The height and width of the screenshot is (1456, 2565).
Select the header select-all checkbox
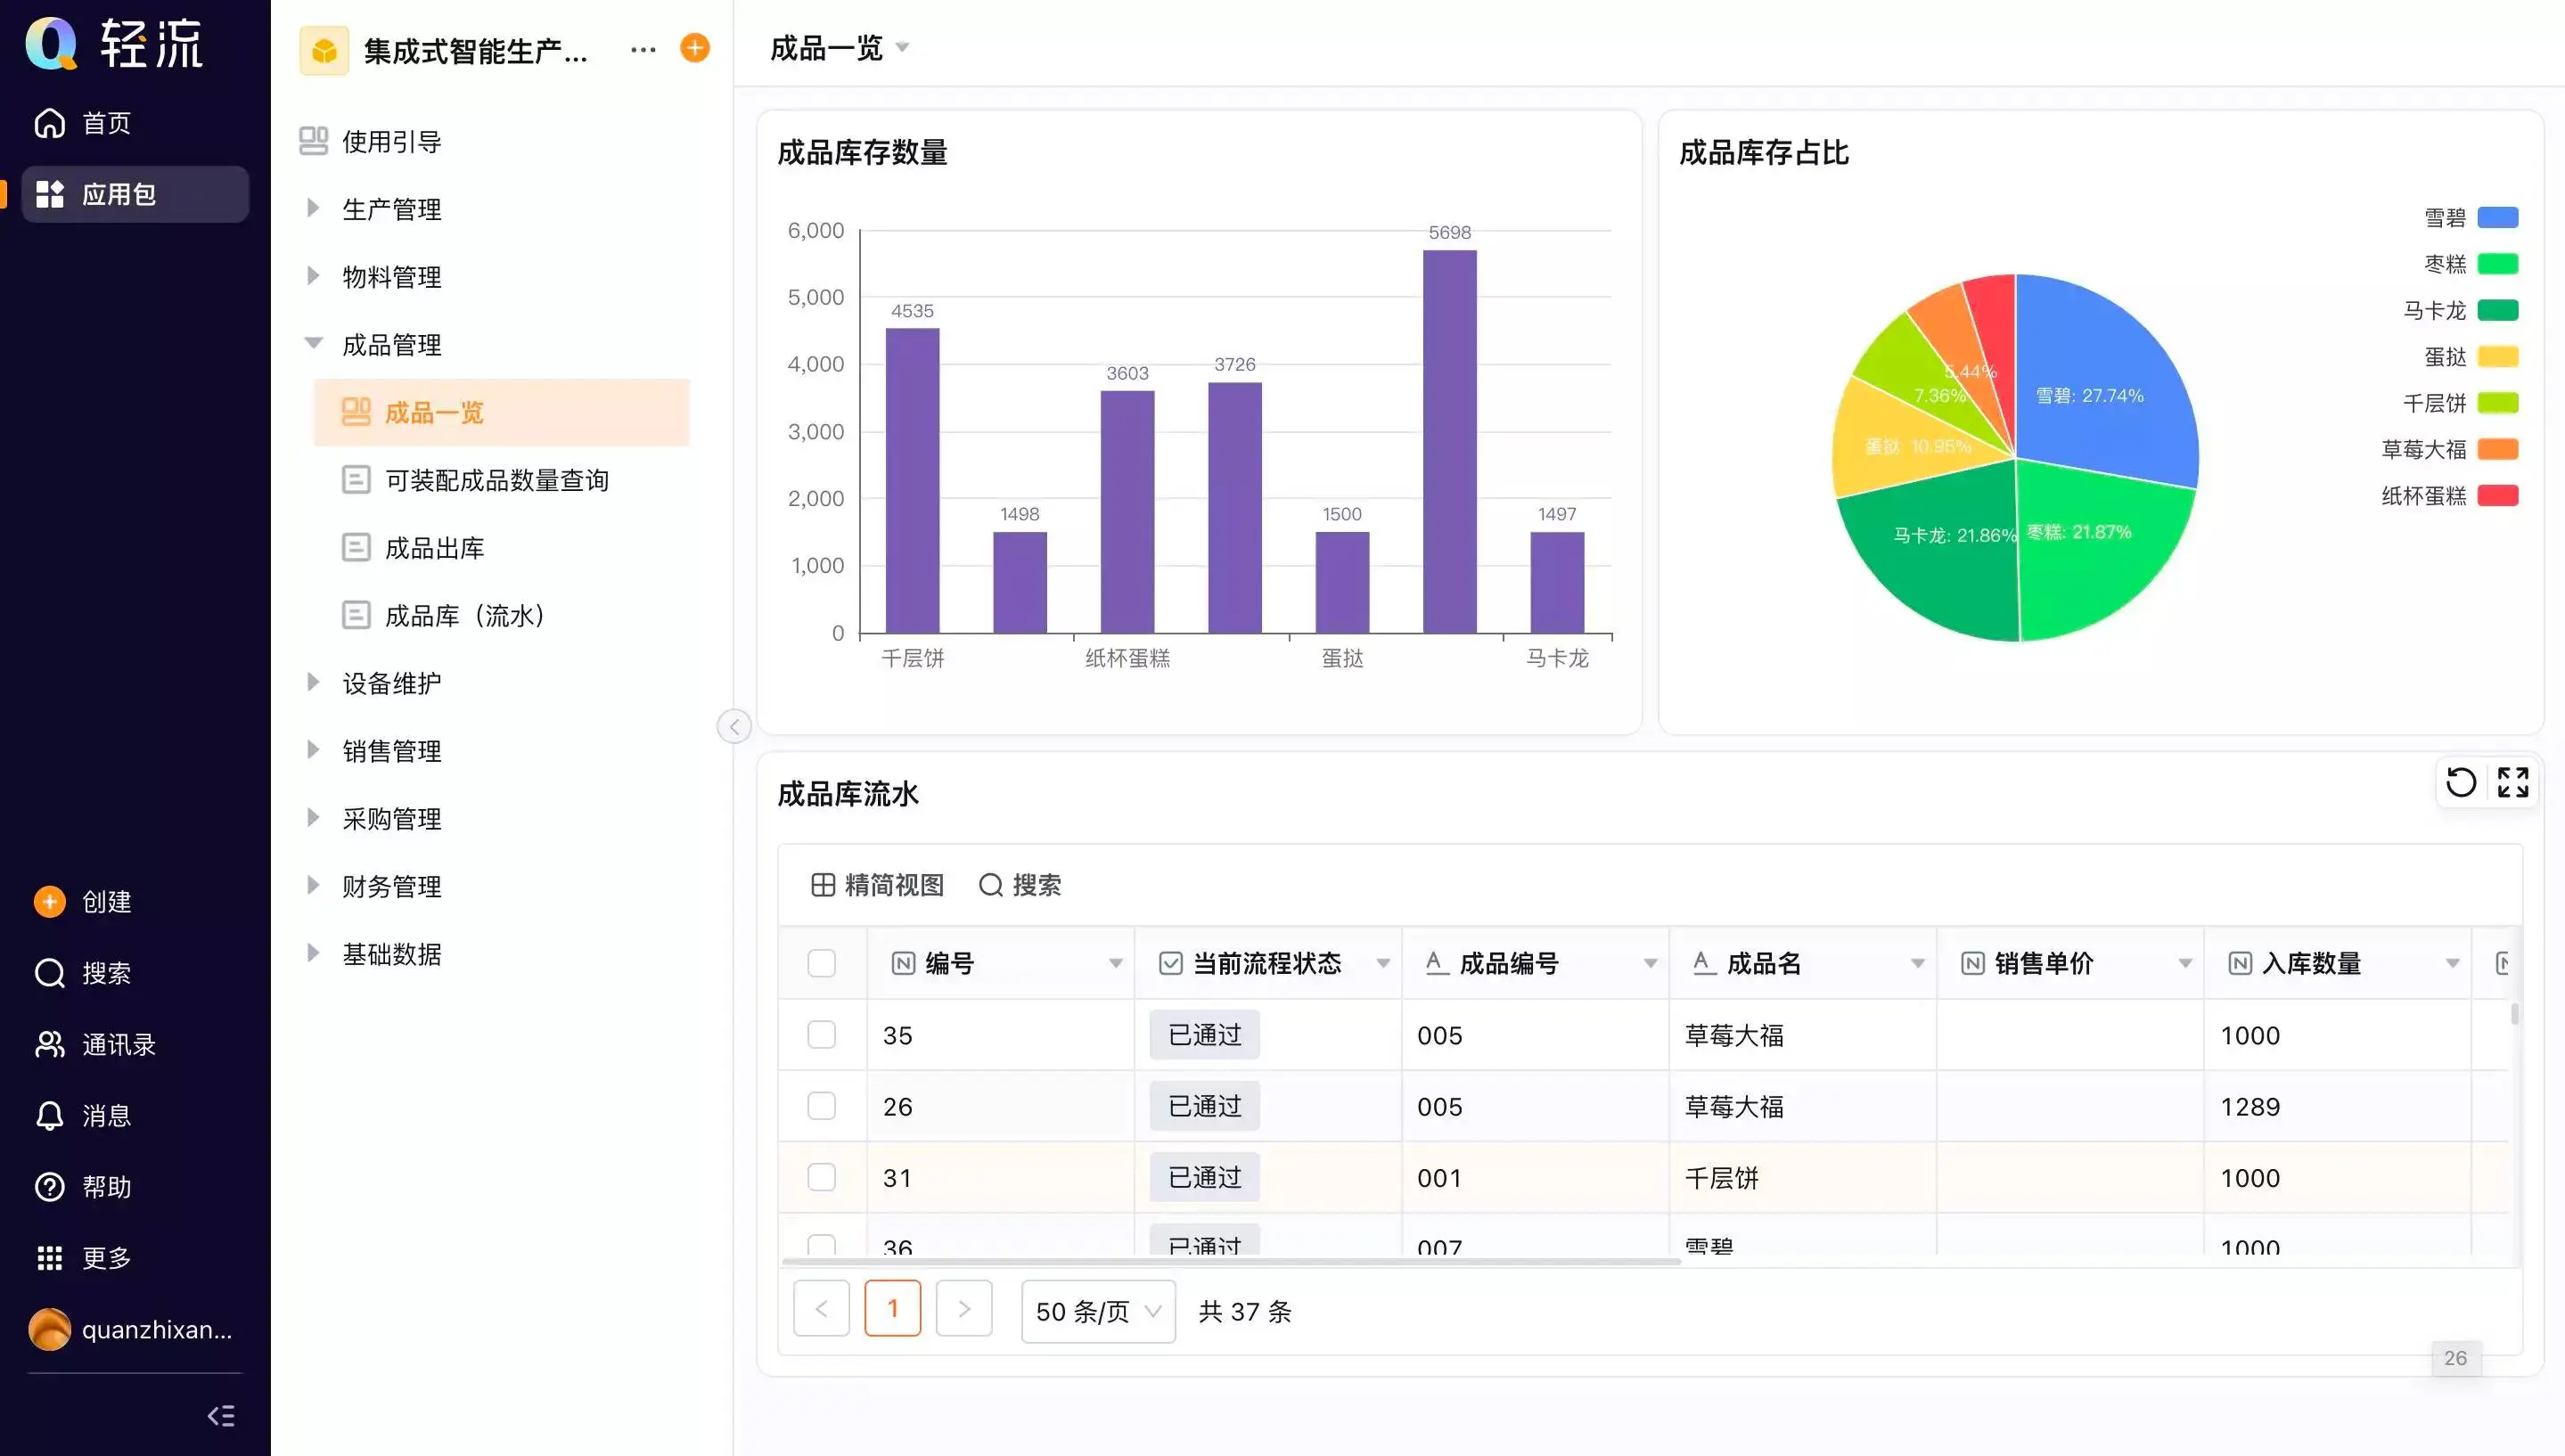(821, 963)
